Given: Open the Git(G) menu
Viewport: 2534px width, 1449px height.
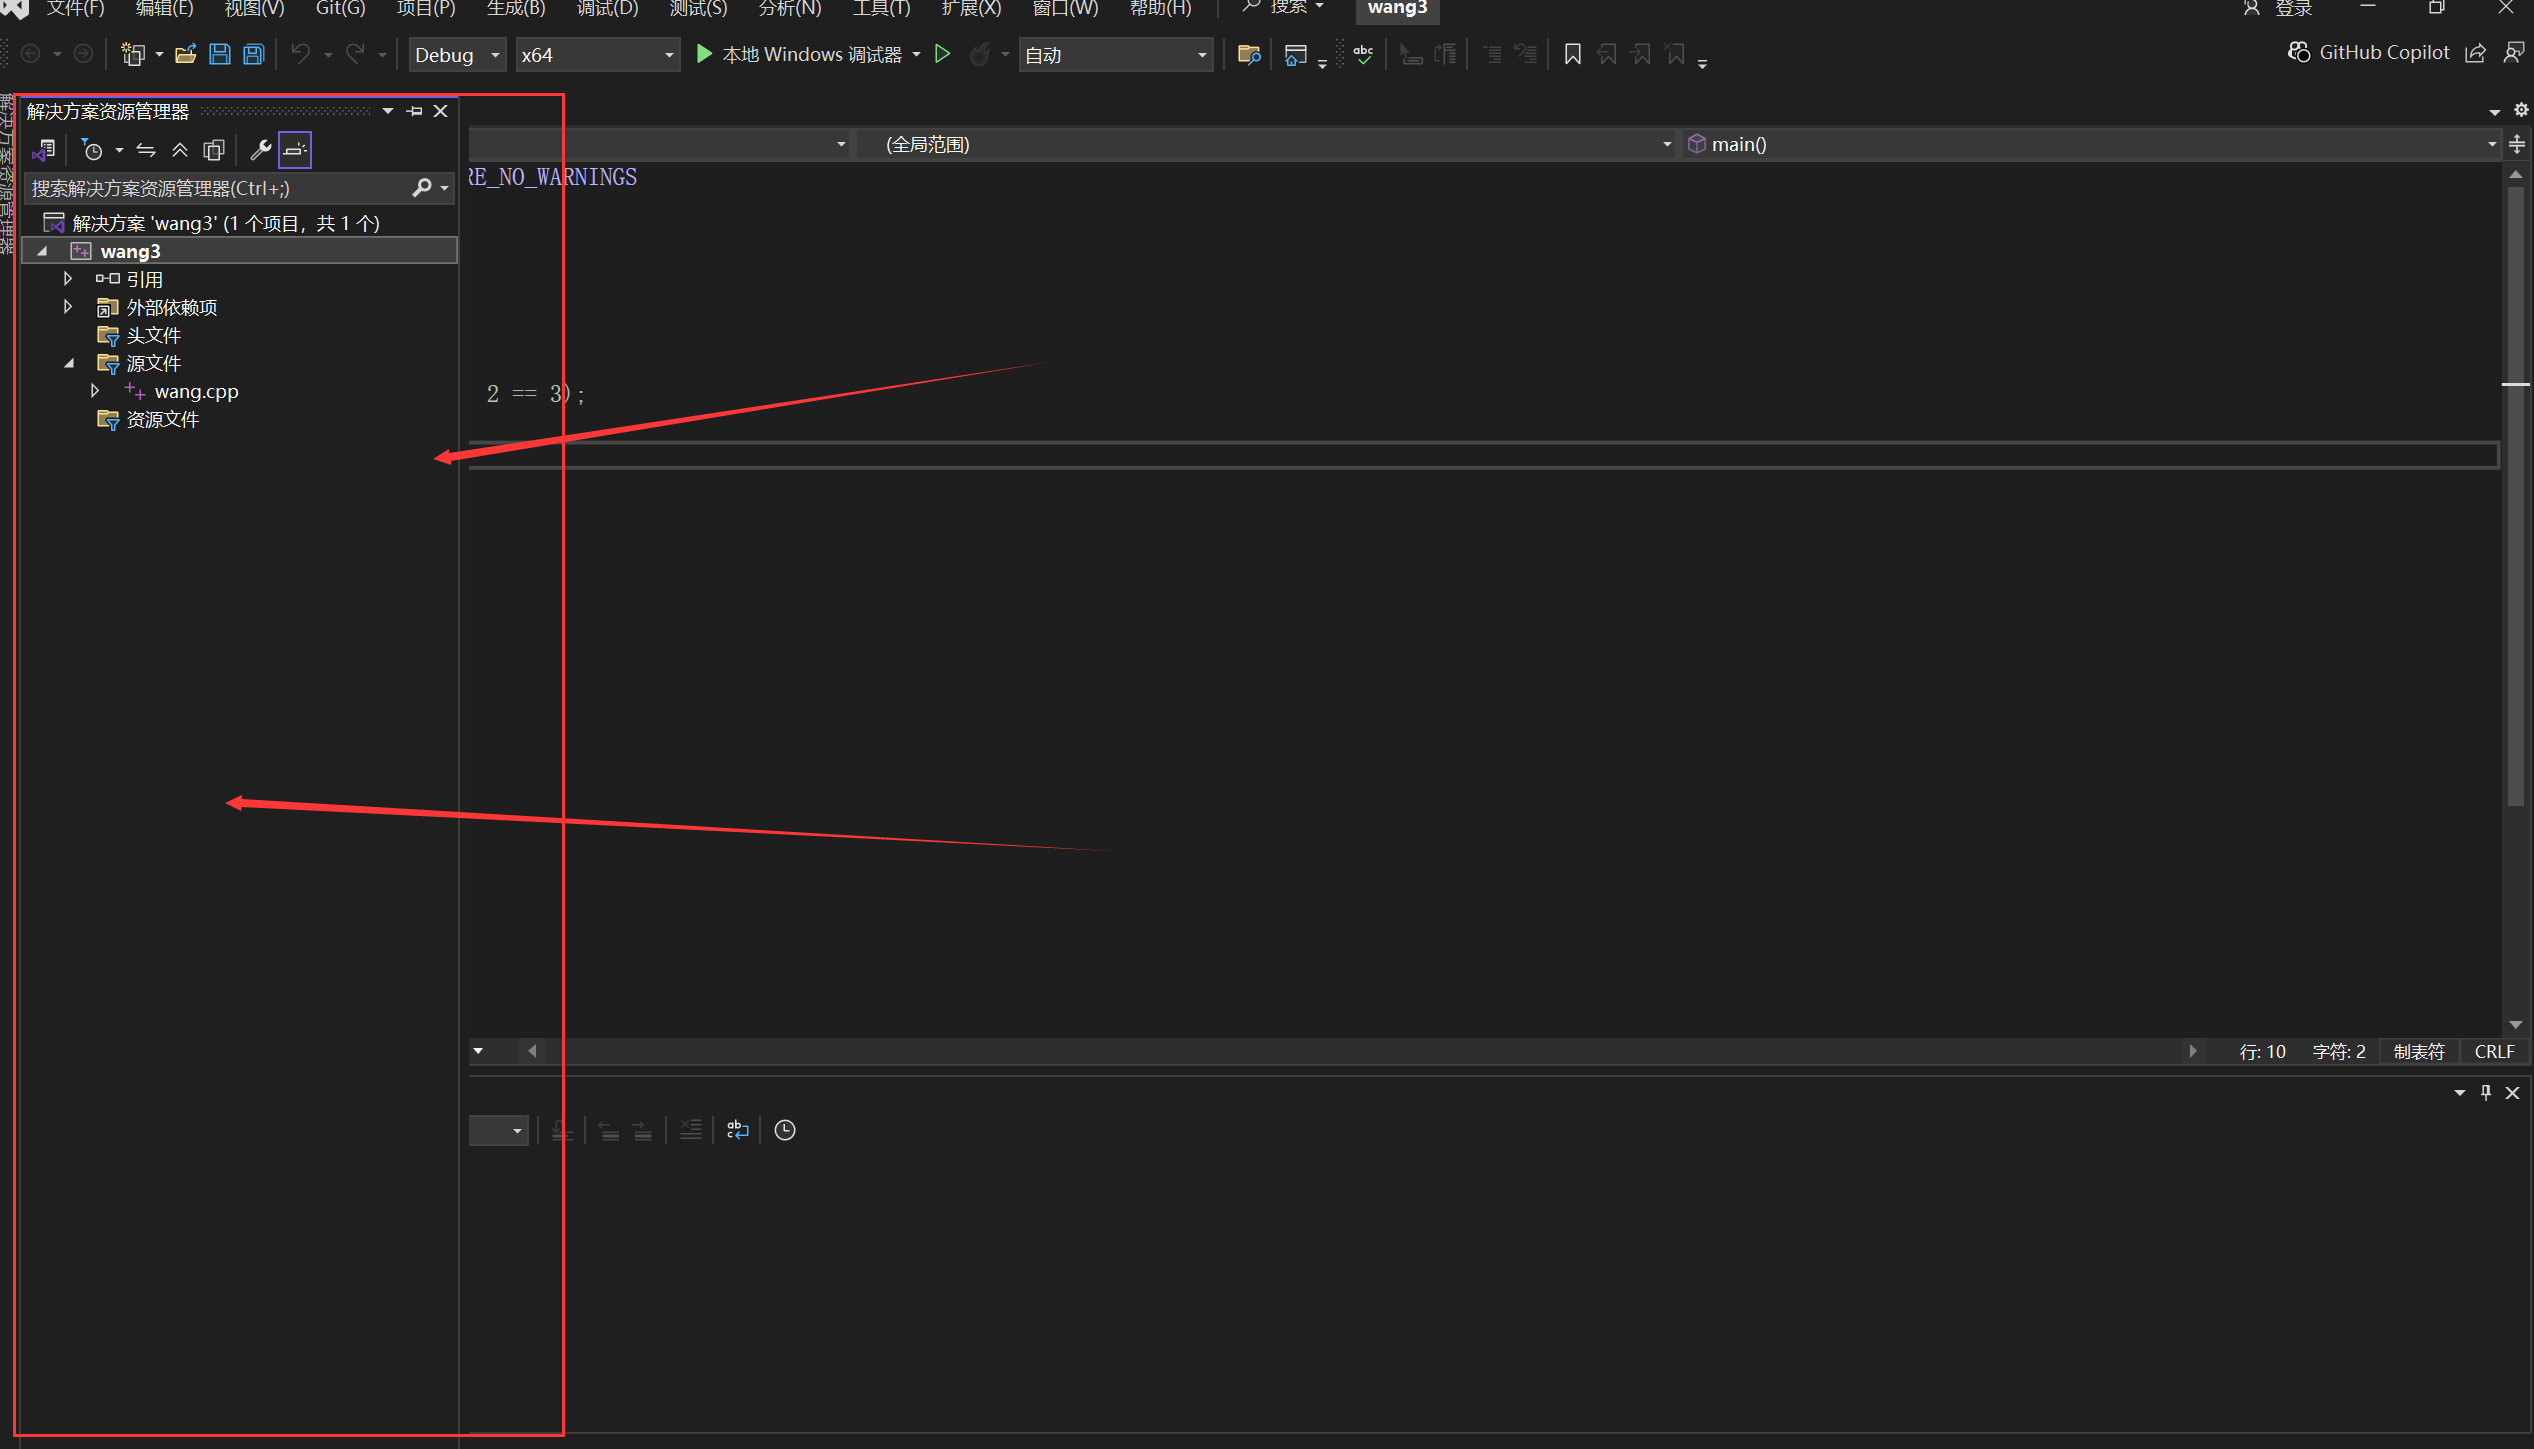Looking at the screenshot, I should coord(340,10).
